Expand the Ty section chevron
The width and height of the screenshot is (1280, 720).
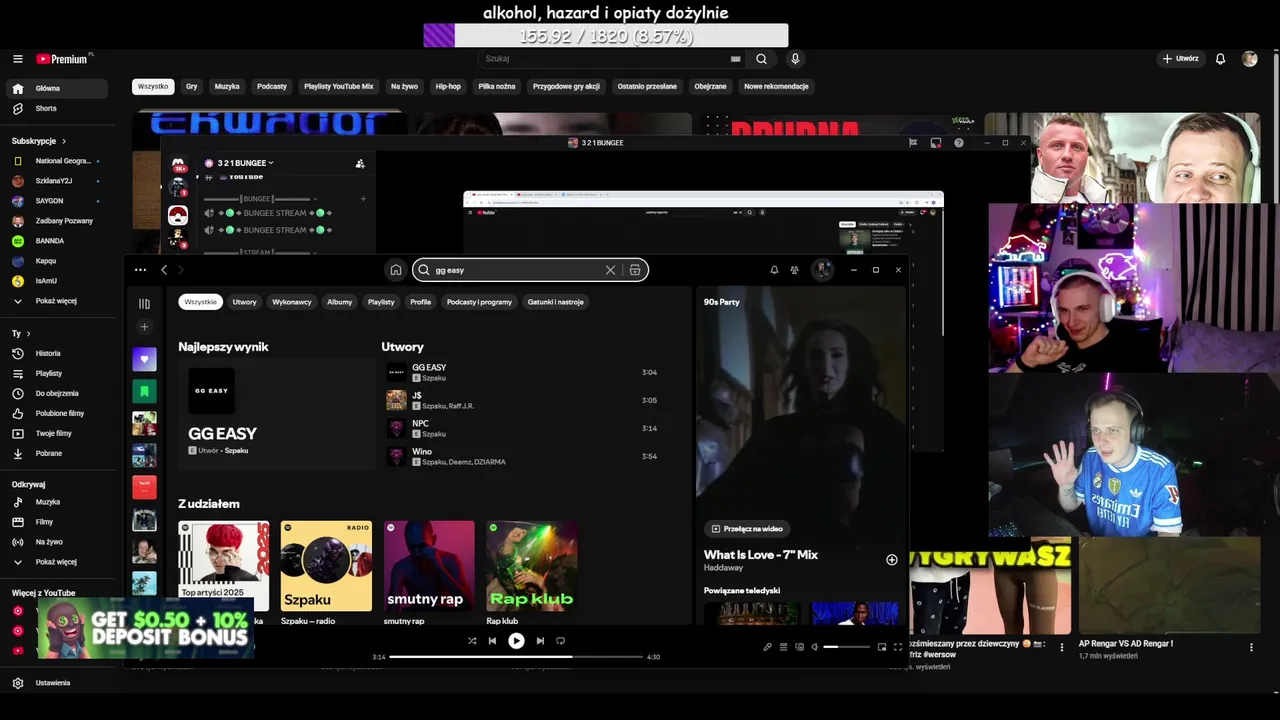coord(28,333)
